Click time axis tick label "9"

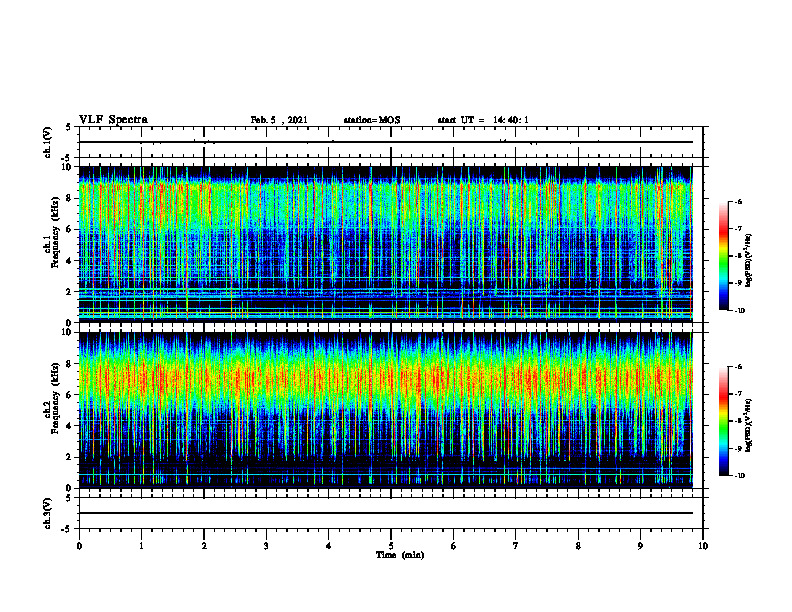640,546
